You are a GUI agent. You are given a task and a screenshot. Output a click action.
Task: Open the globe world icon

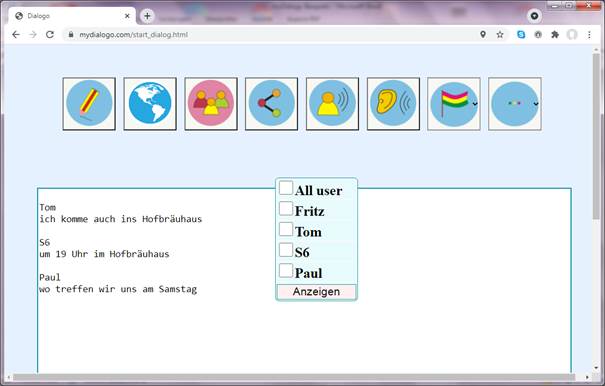coord(150,104)
